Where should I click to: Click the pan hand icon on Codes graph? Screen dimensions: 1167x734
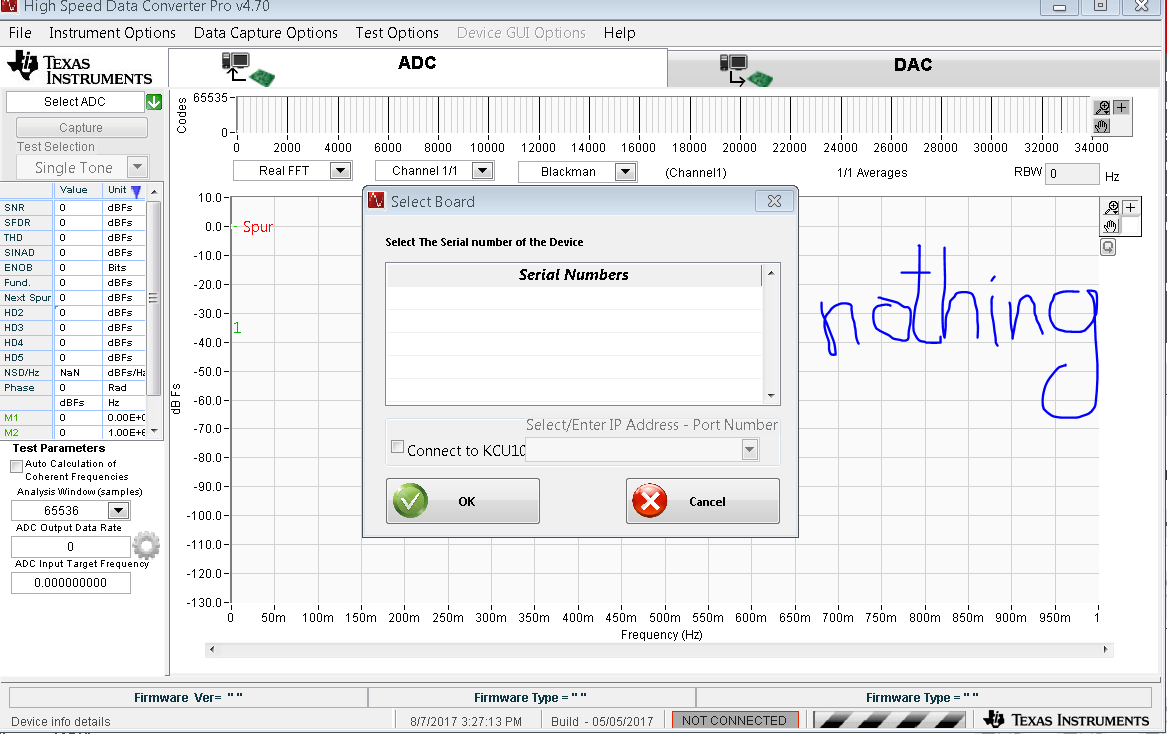click(x=1102, y=126)
